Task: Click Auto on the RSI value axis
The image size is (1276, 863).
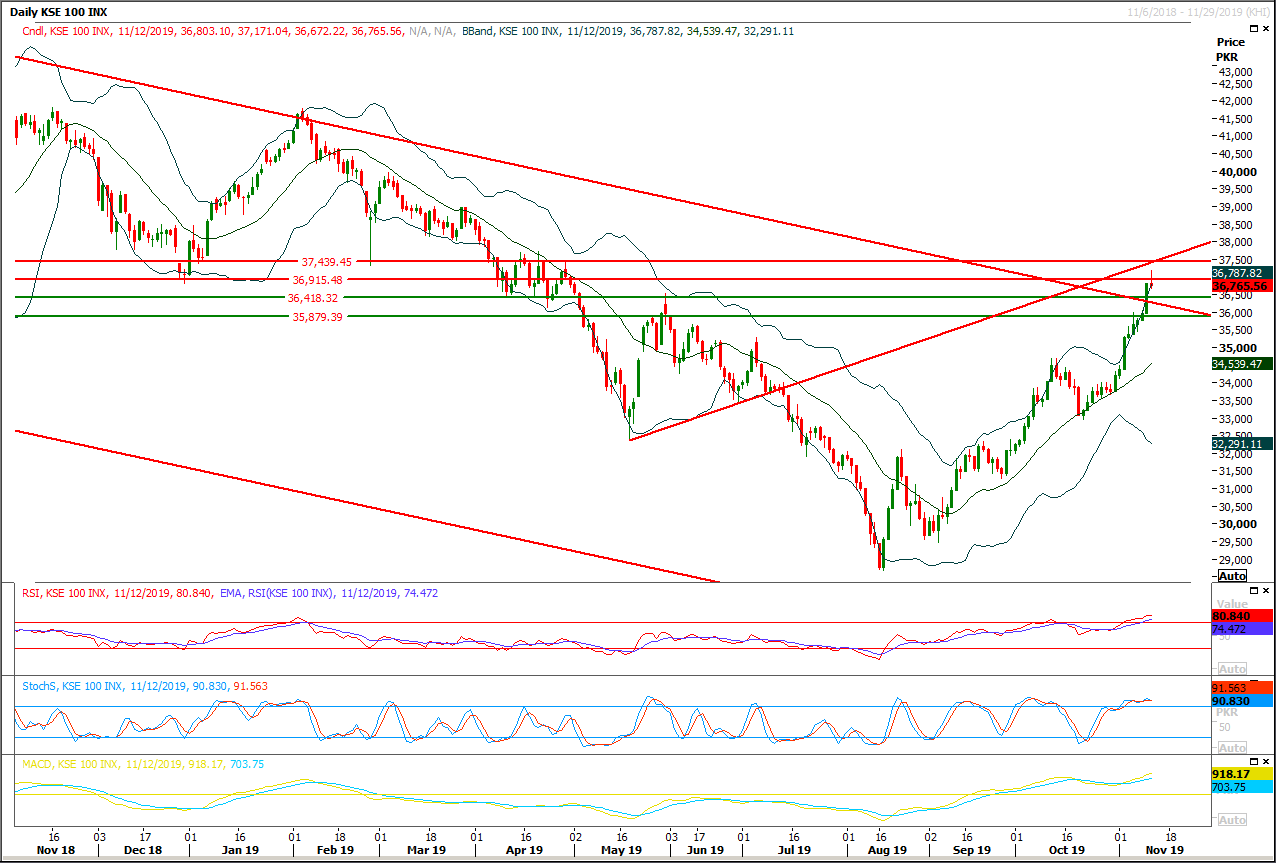Action: pos(1233,668)
